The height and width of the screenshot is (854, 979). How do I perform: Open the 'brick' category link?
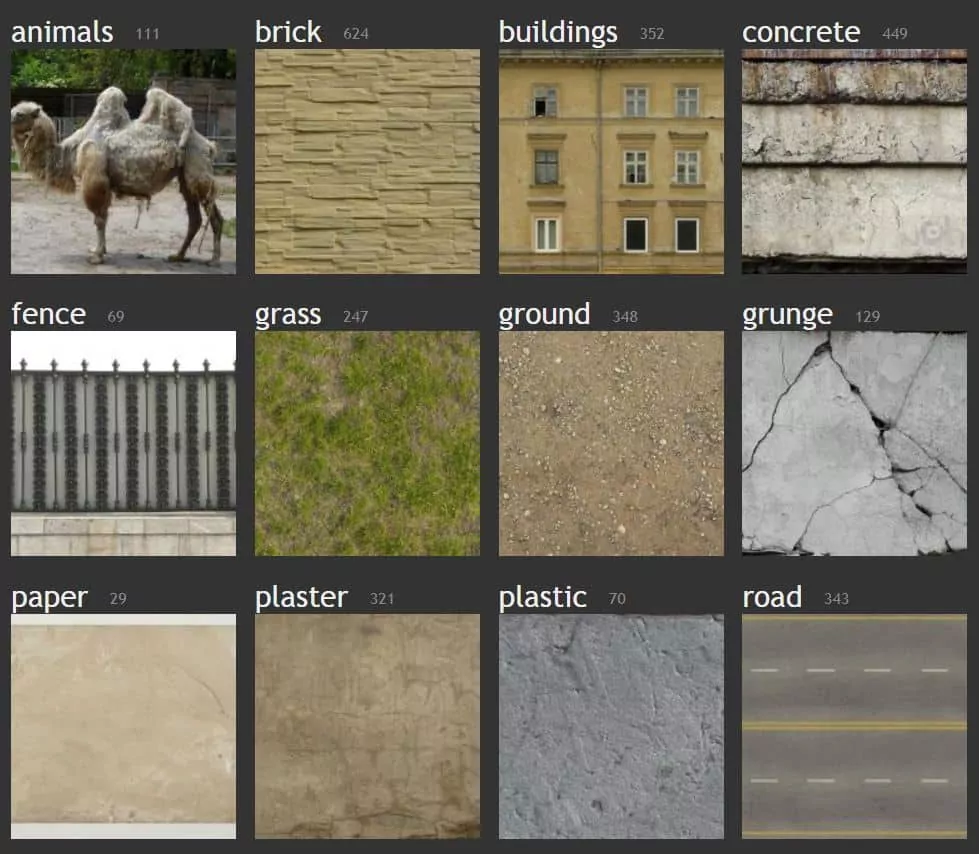pyautogui.click(x=289, y=33)
